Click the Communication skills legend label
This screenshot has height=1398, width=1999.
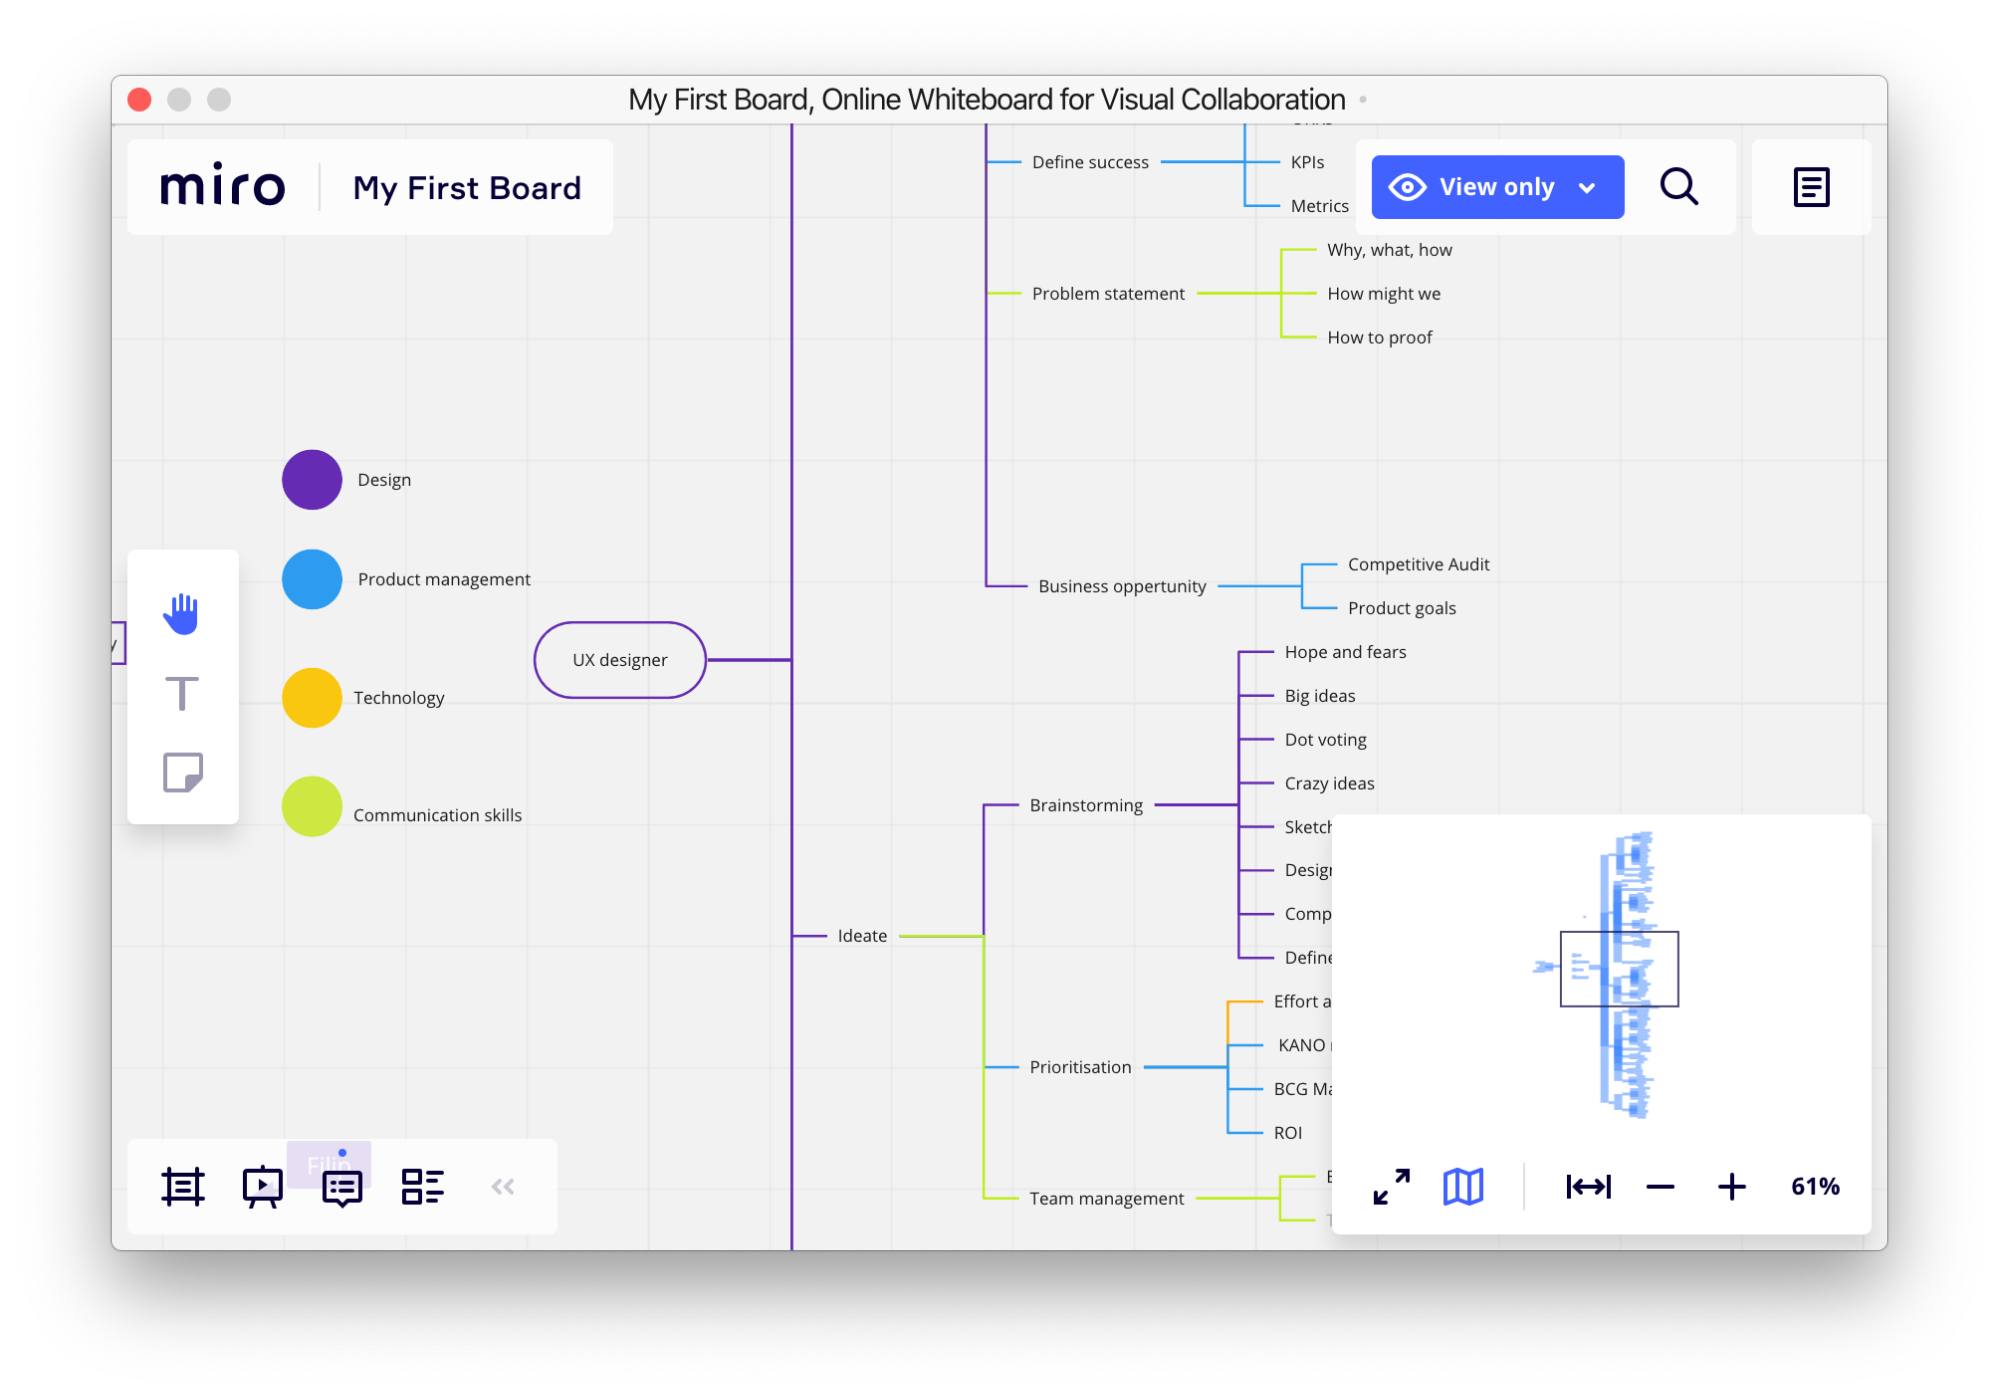[437, 815]
